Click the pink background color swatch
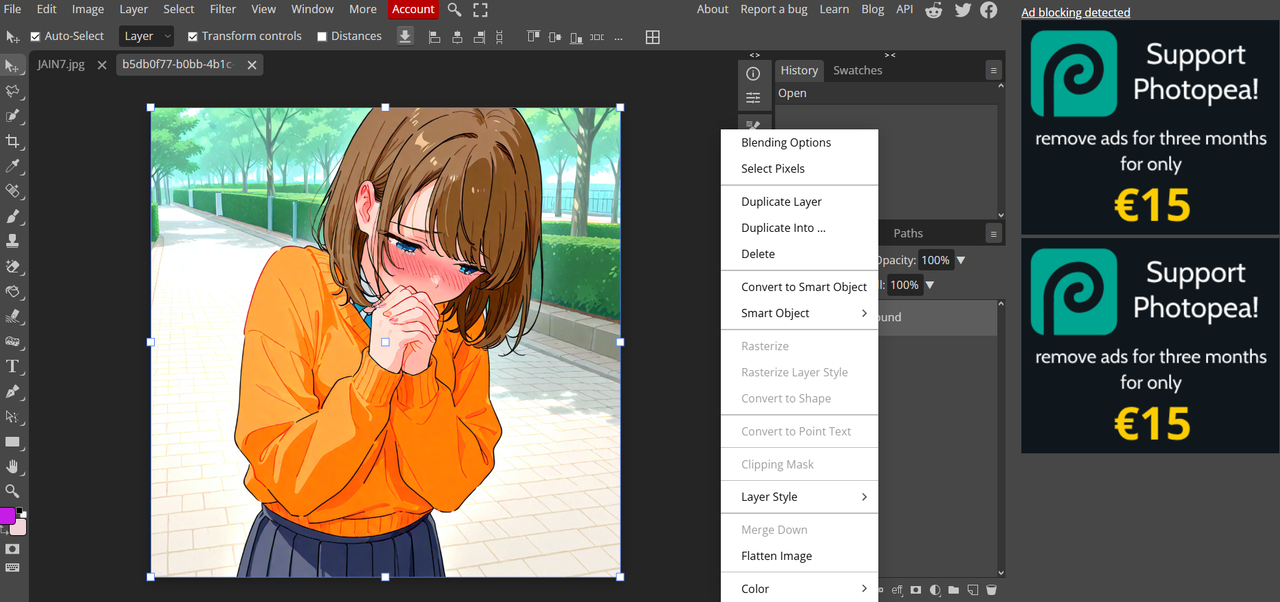Screen dimensions: 1280x602 [x=19, y=527]
